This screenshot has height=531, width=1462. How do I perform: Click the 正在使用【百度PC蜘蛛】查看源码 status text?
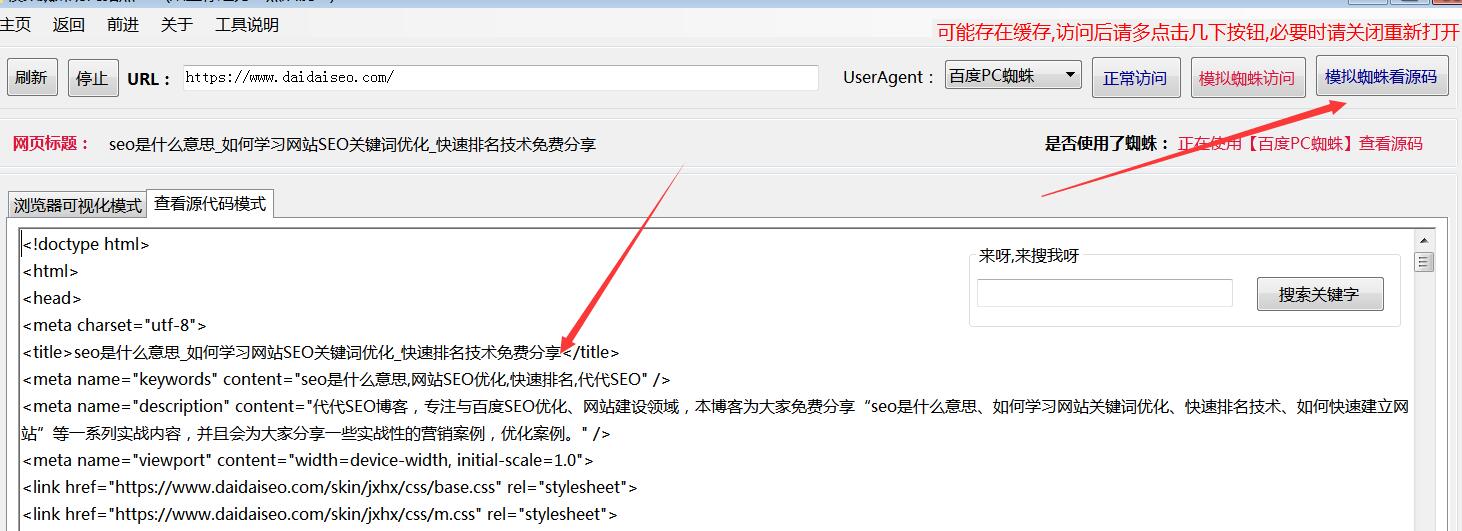(1300, 143)
